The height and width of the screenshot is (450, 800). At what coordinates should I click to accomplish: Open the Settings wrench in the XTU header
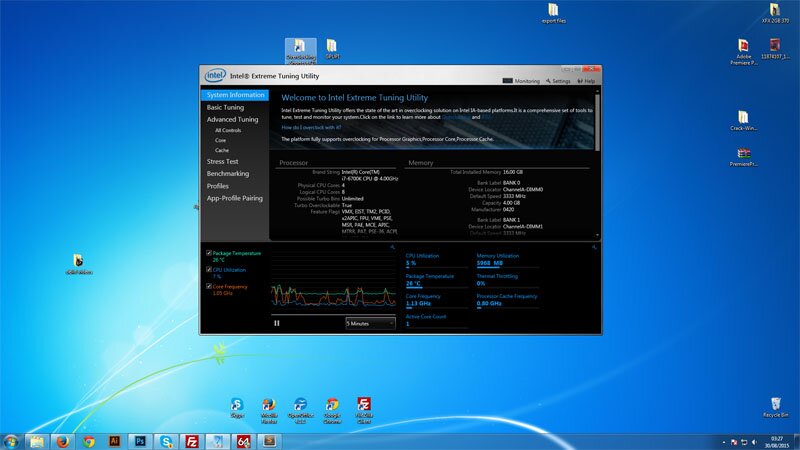558,81
